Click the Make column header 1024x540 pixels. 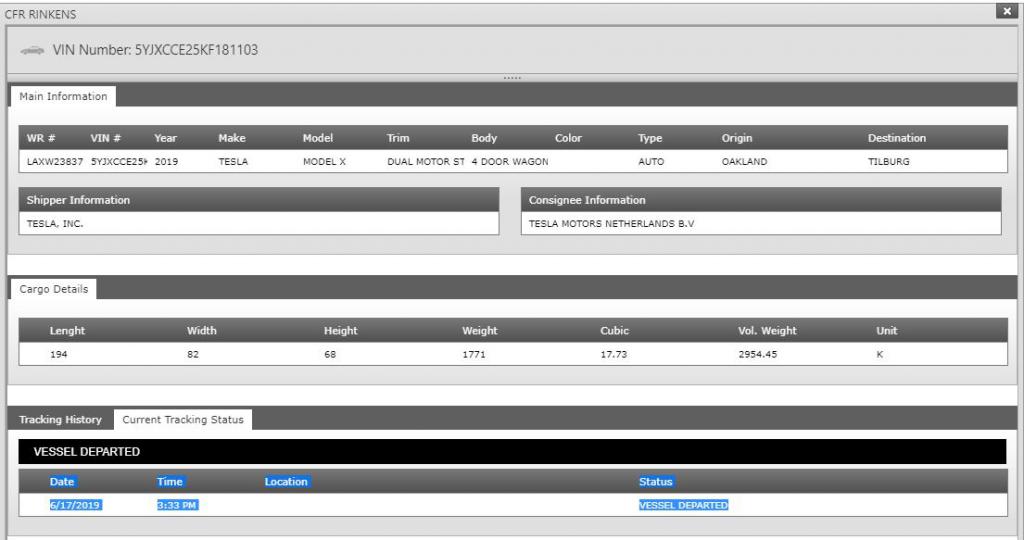[232, 138]
